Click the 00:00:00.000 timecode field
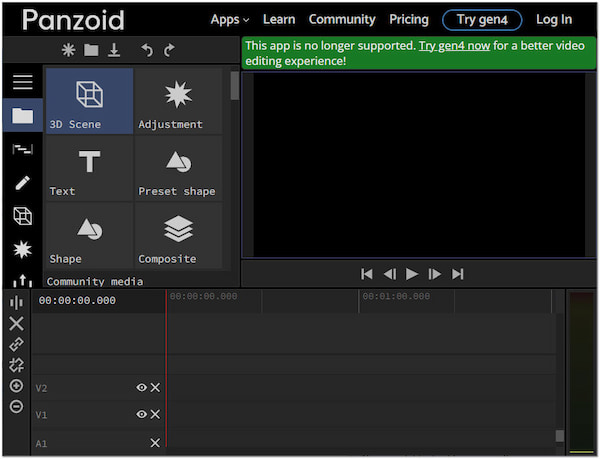The width and height of the screenshot is (600, 459). coord(77,301)
